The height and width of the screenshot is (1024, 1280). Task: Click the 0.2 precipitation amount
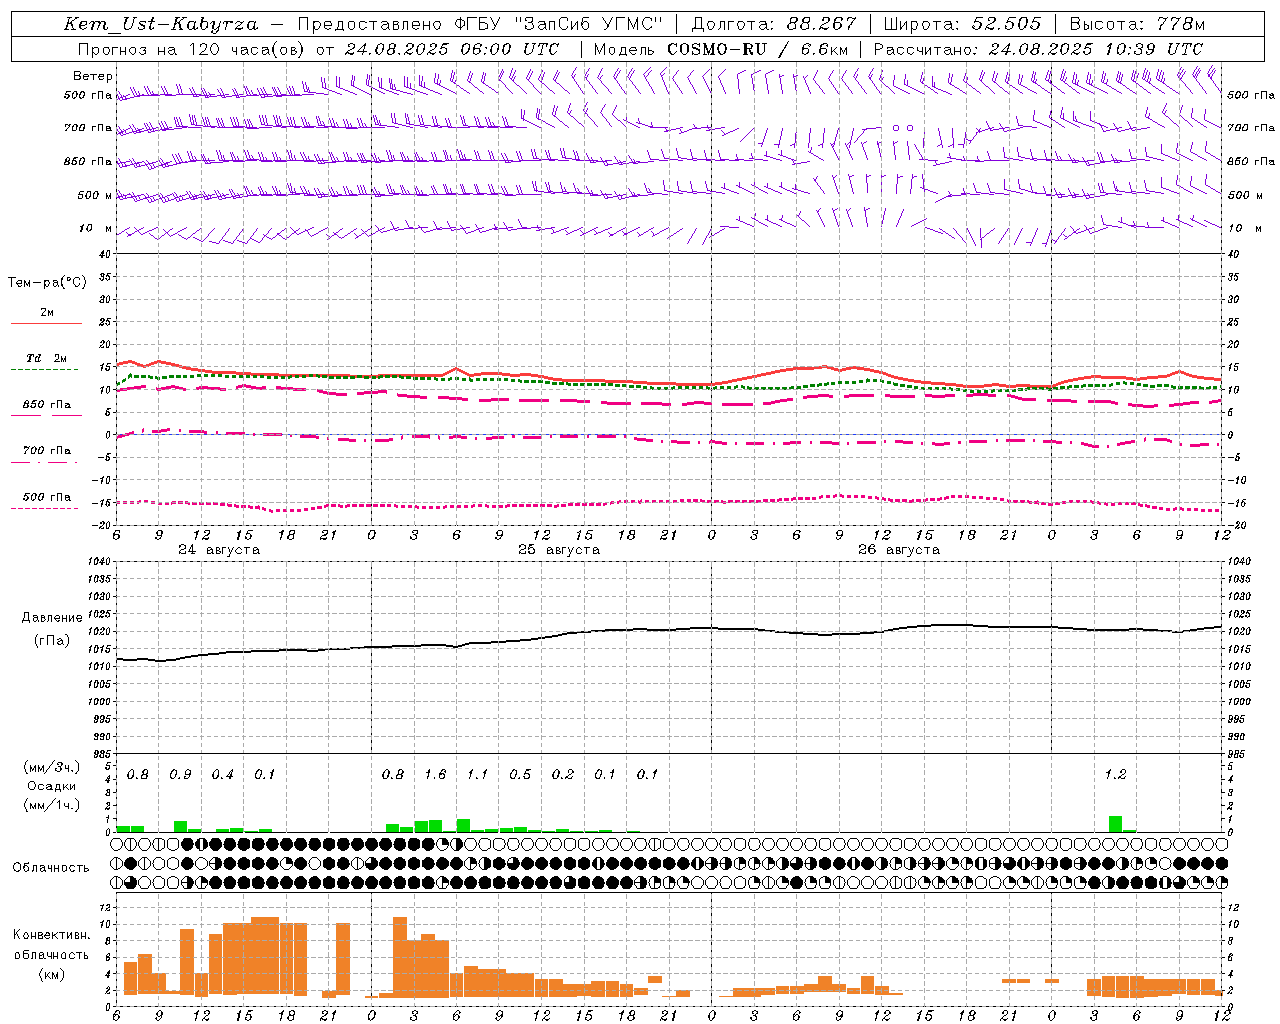(562, 775)
